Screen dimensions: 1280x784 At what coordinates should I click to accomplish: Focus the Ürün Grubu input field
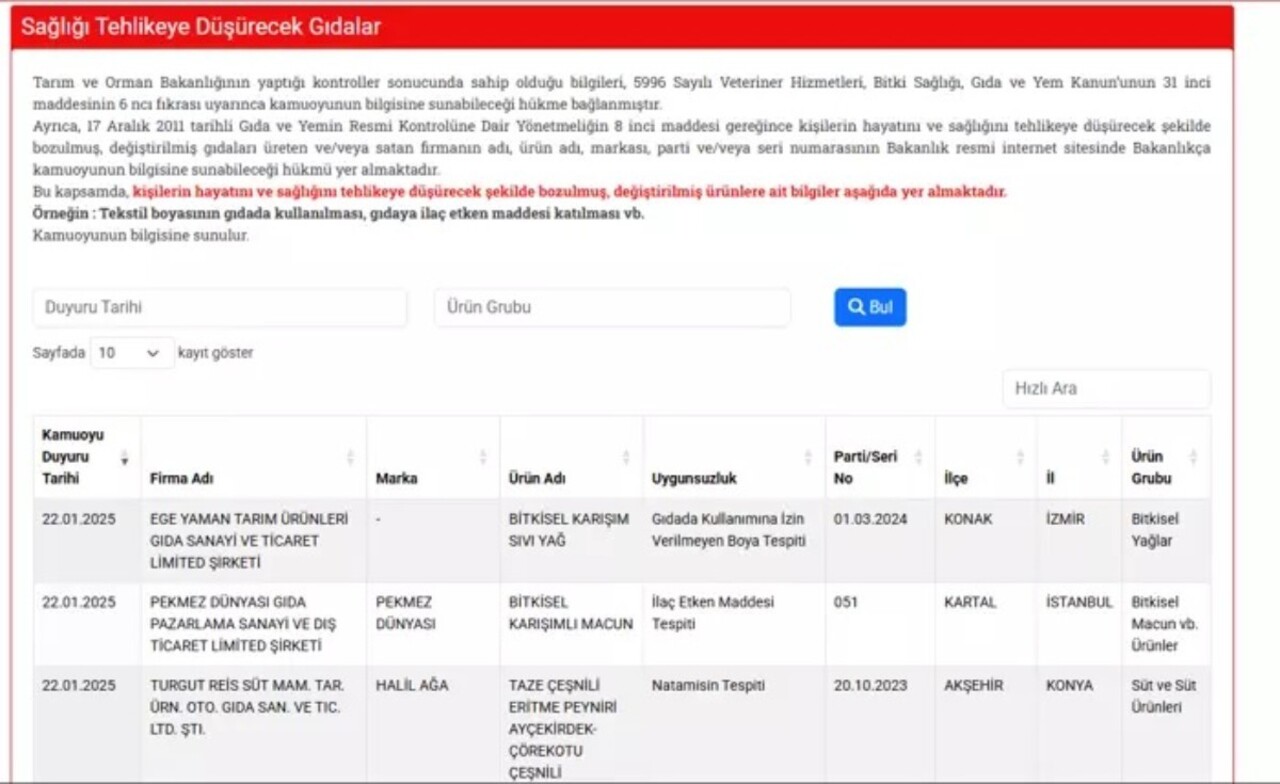tap(612, 307)
